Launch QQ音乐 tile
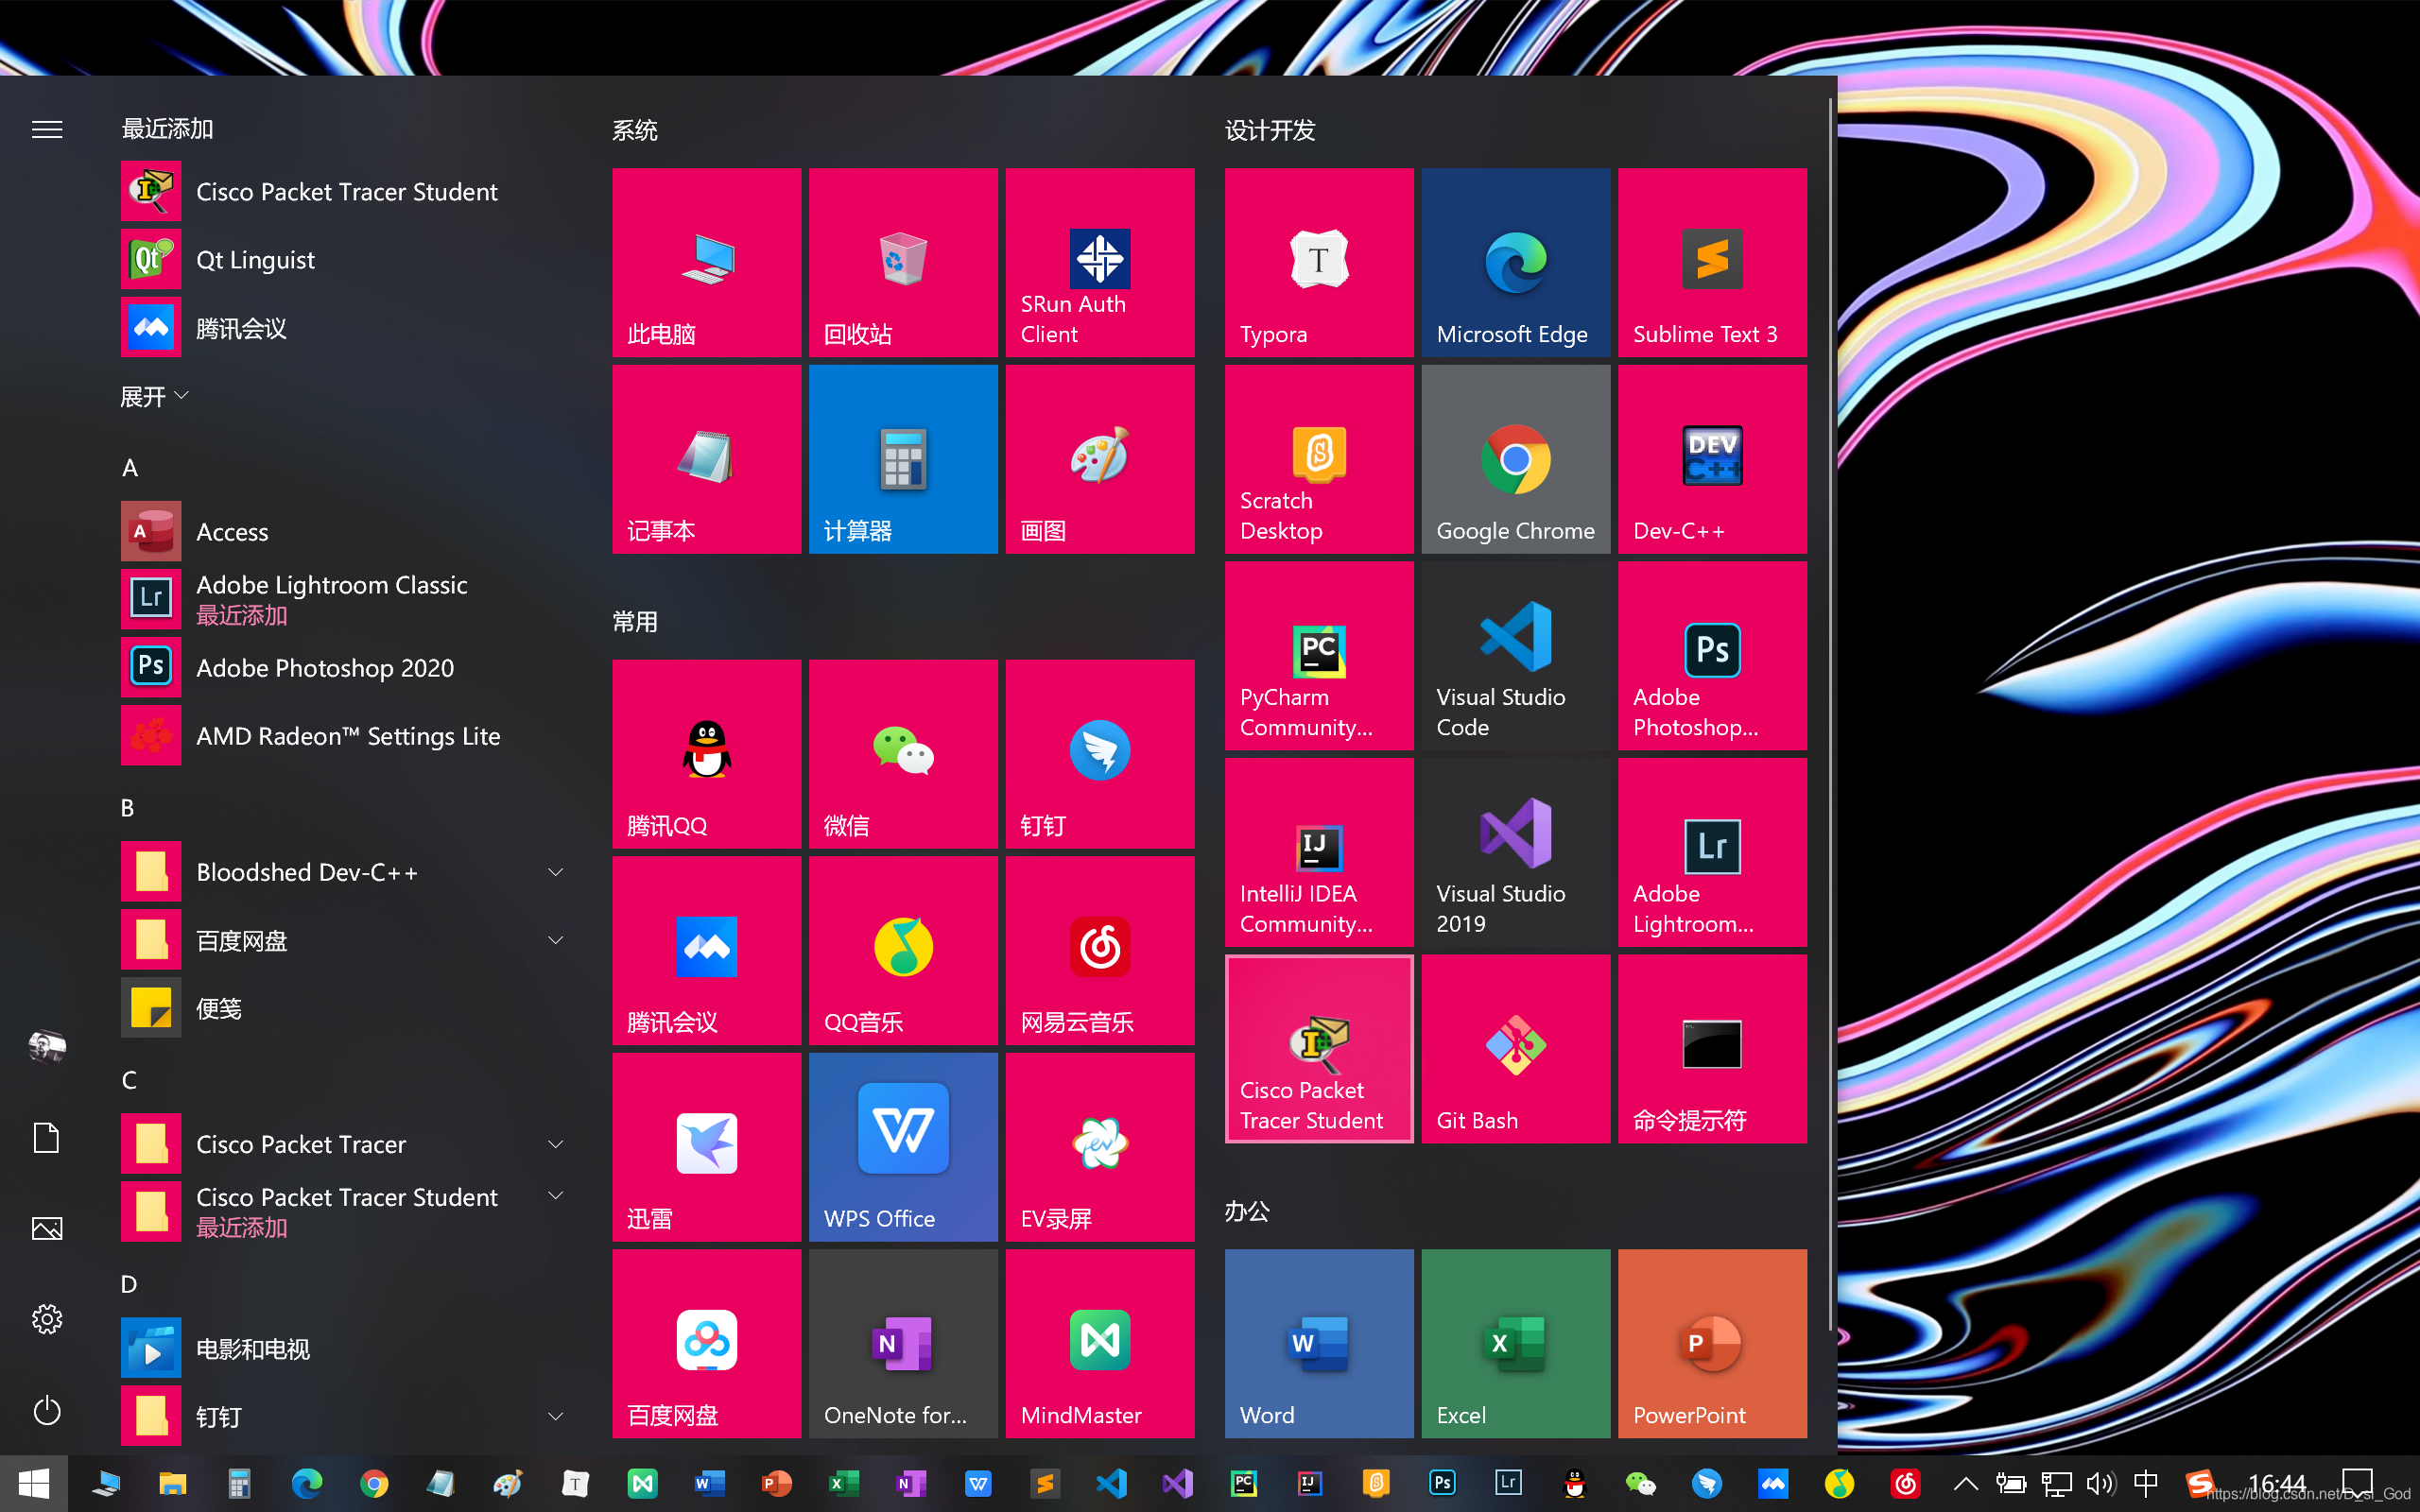This screenshot has width=2420, height=1512. [x=902, y=950]
